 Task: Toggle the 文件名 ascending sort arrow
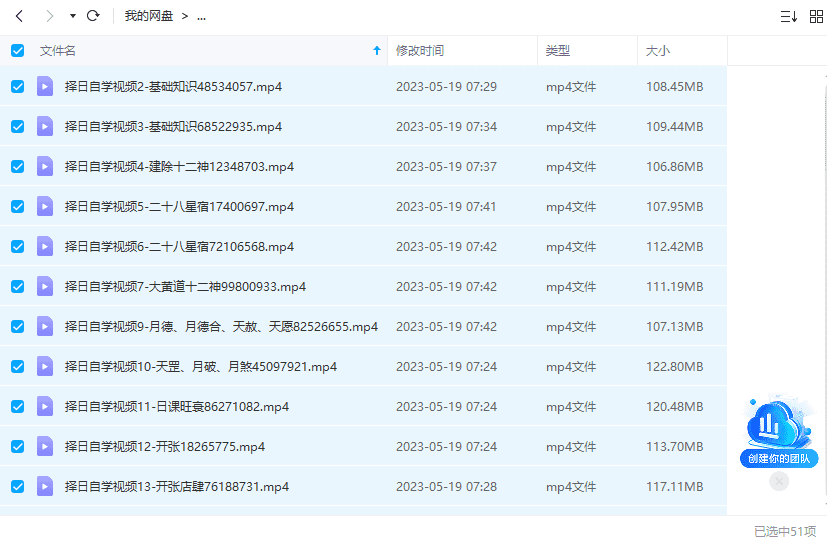pos(376,51)
